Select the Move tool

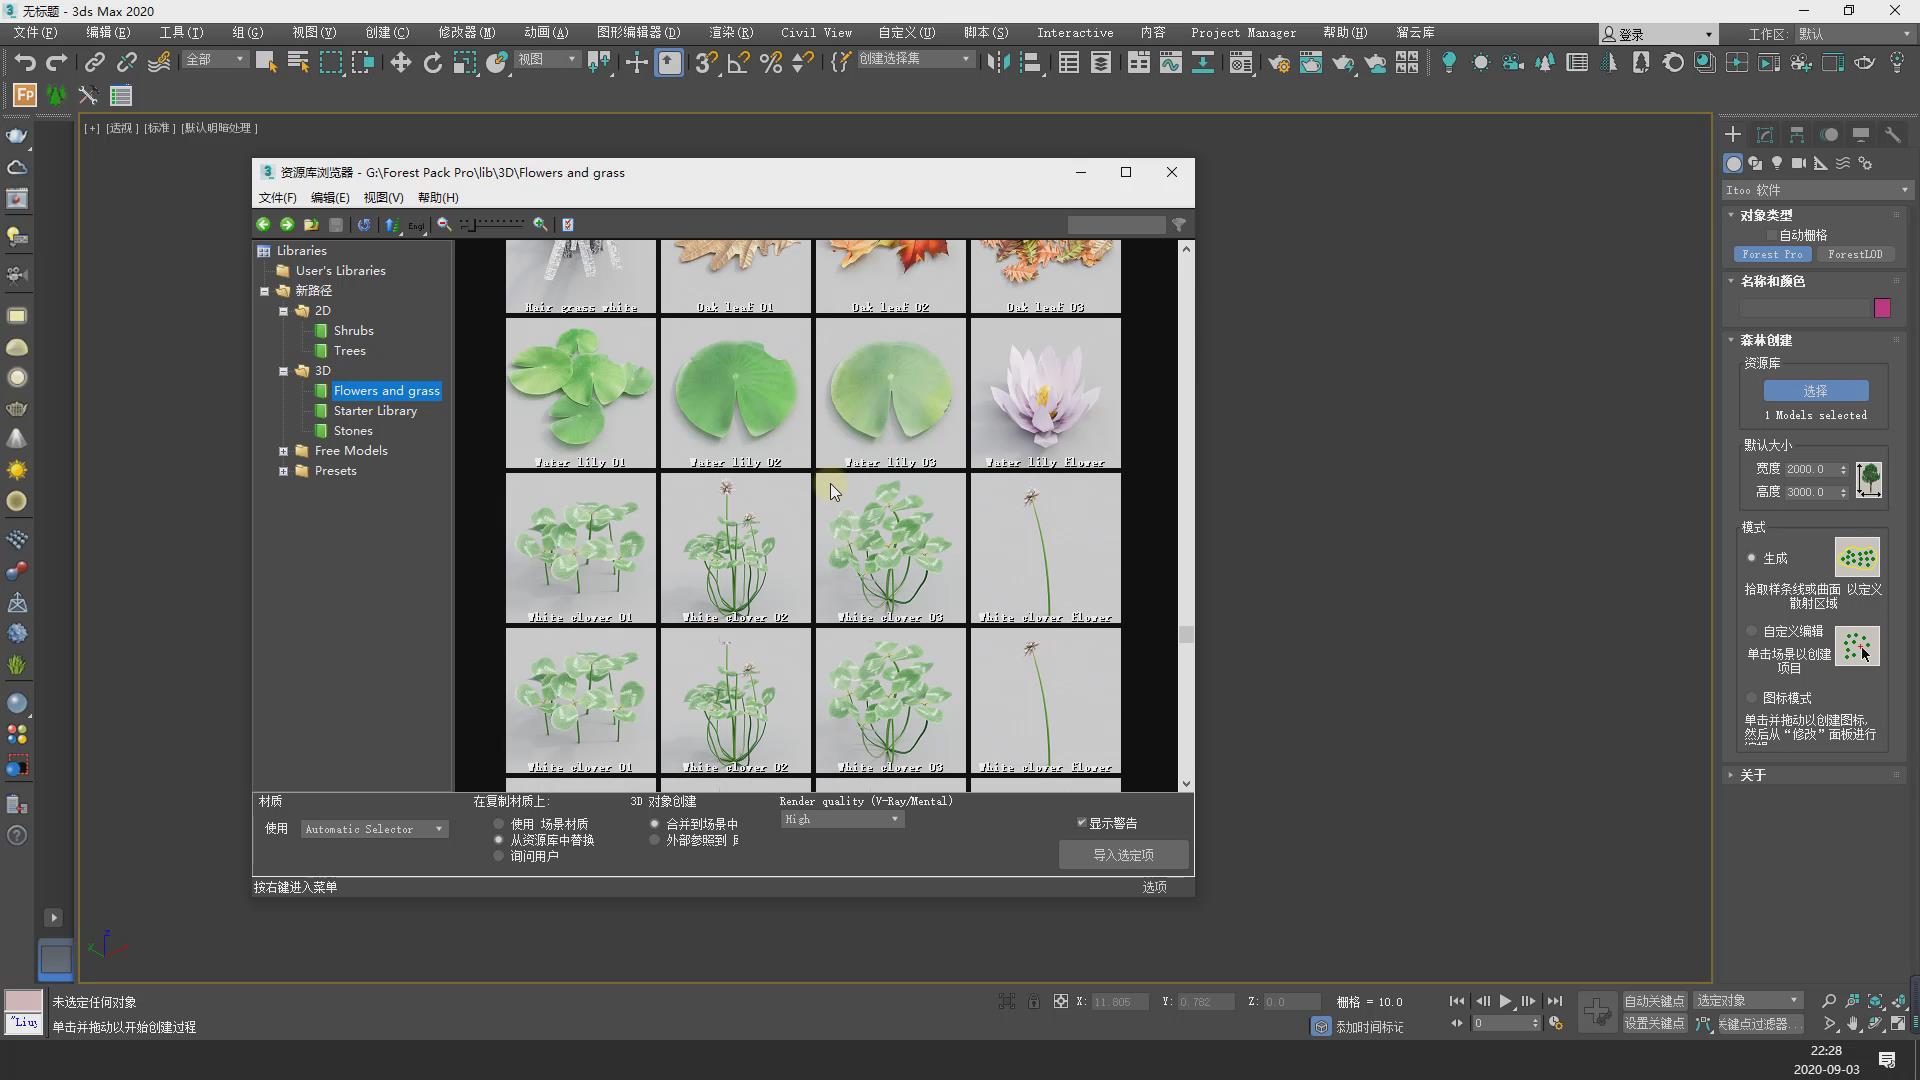tap(400, 63)
